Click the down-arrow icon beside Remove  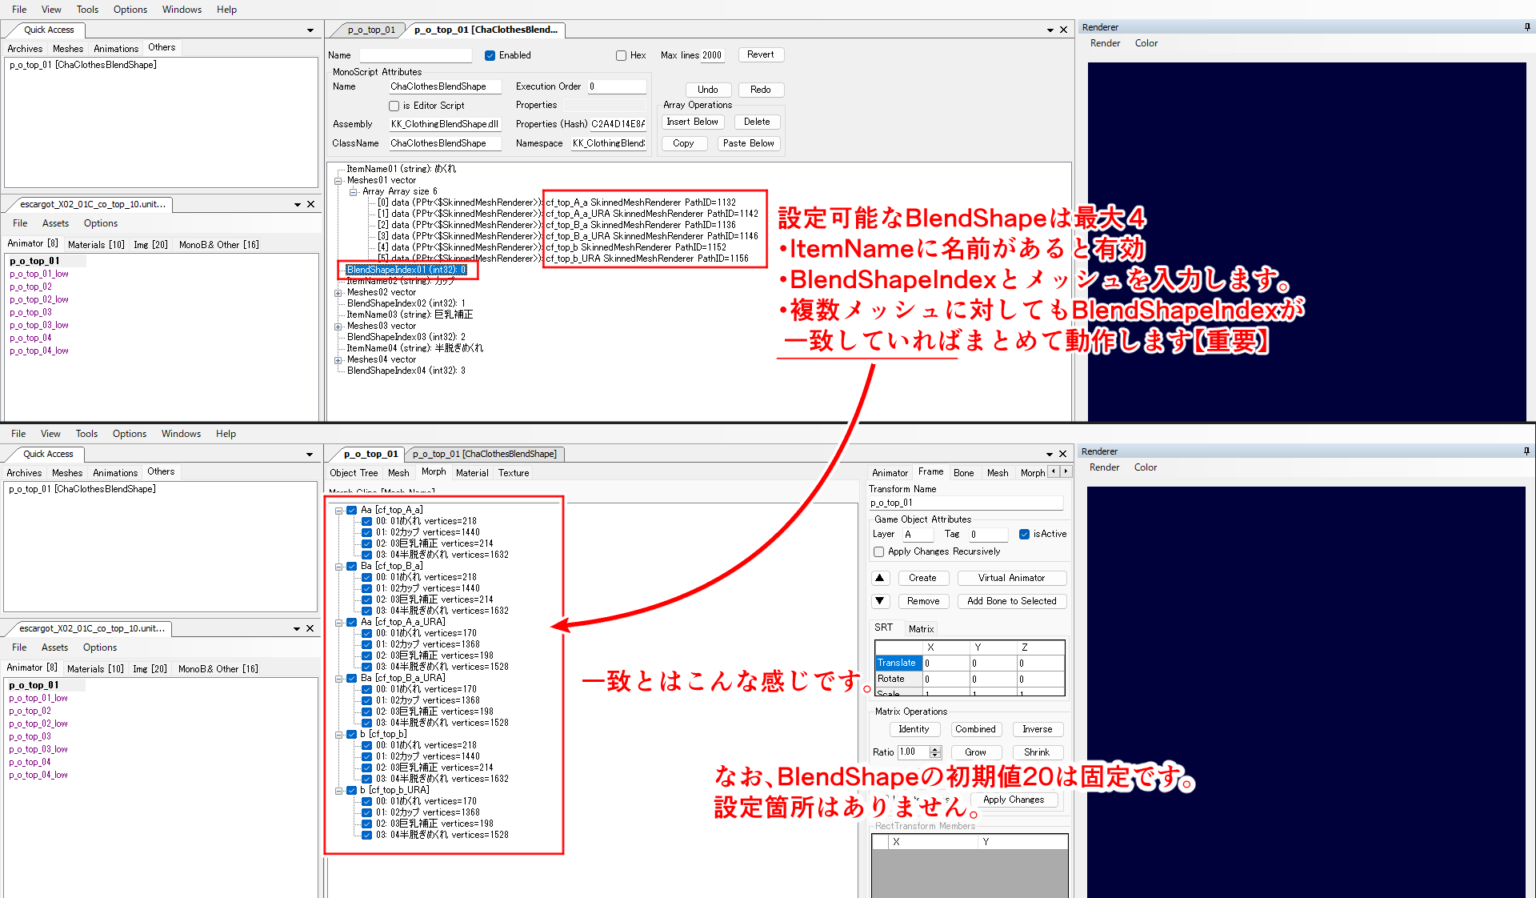879,600
